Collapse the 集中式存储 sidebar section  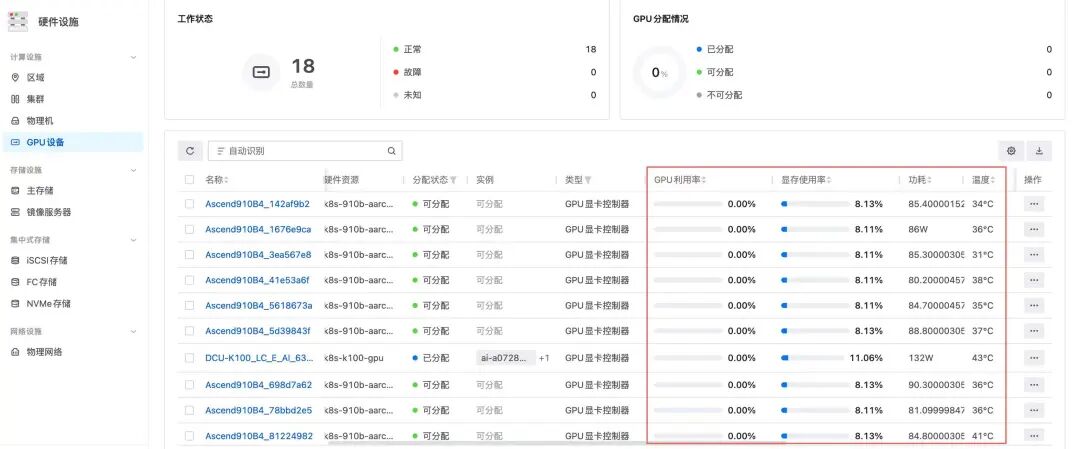point(134,240)
